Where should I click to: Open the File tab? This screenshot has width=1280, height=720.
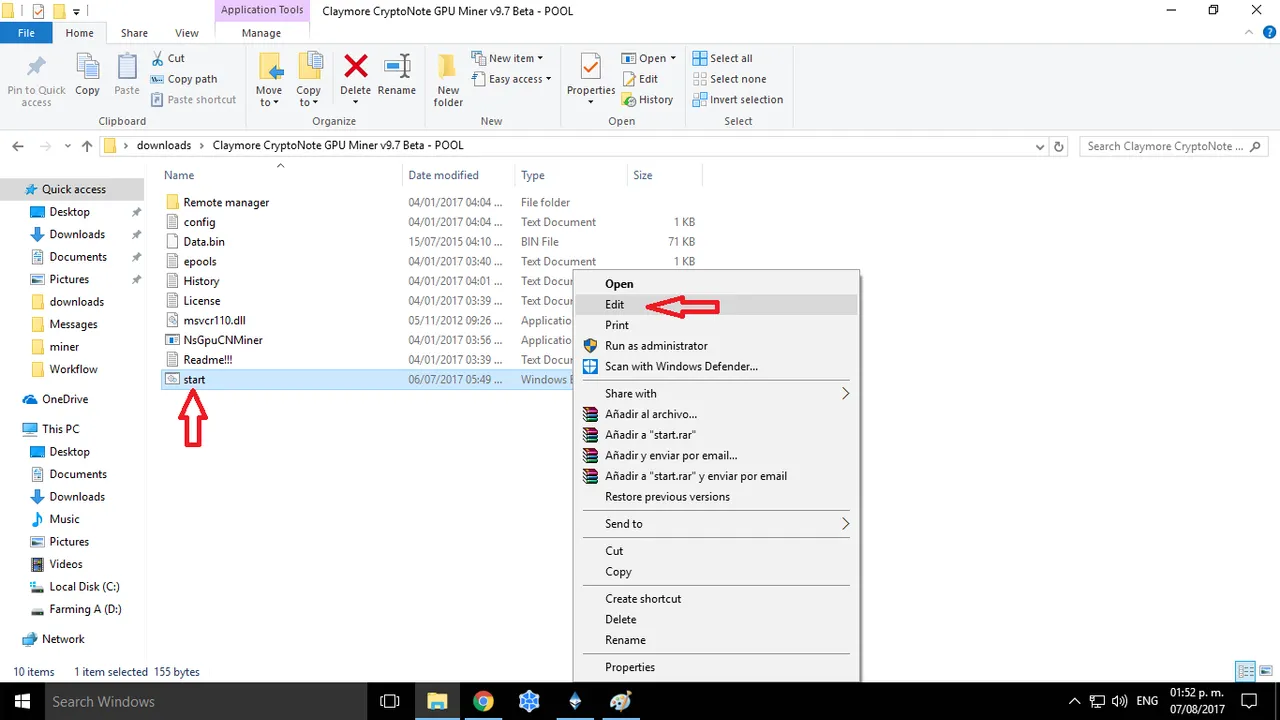pos(26,33)
